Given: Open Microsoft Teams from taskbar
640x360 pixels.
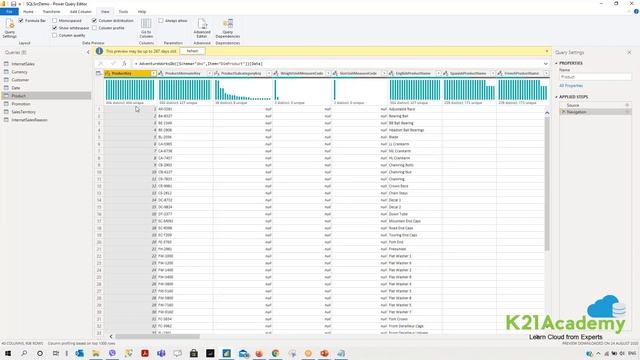Looking at the screenshot, I should 161,353.
